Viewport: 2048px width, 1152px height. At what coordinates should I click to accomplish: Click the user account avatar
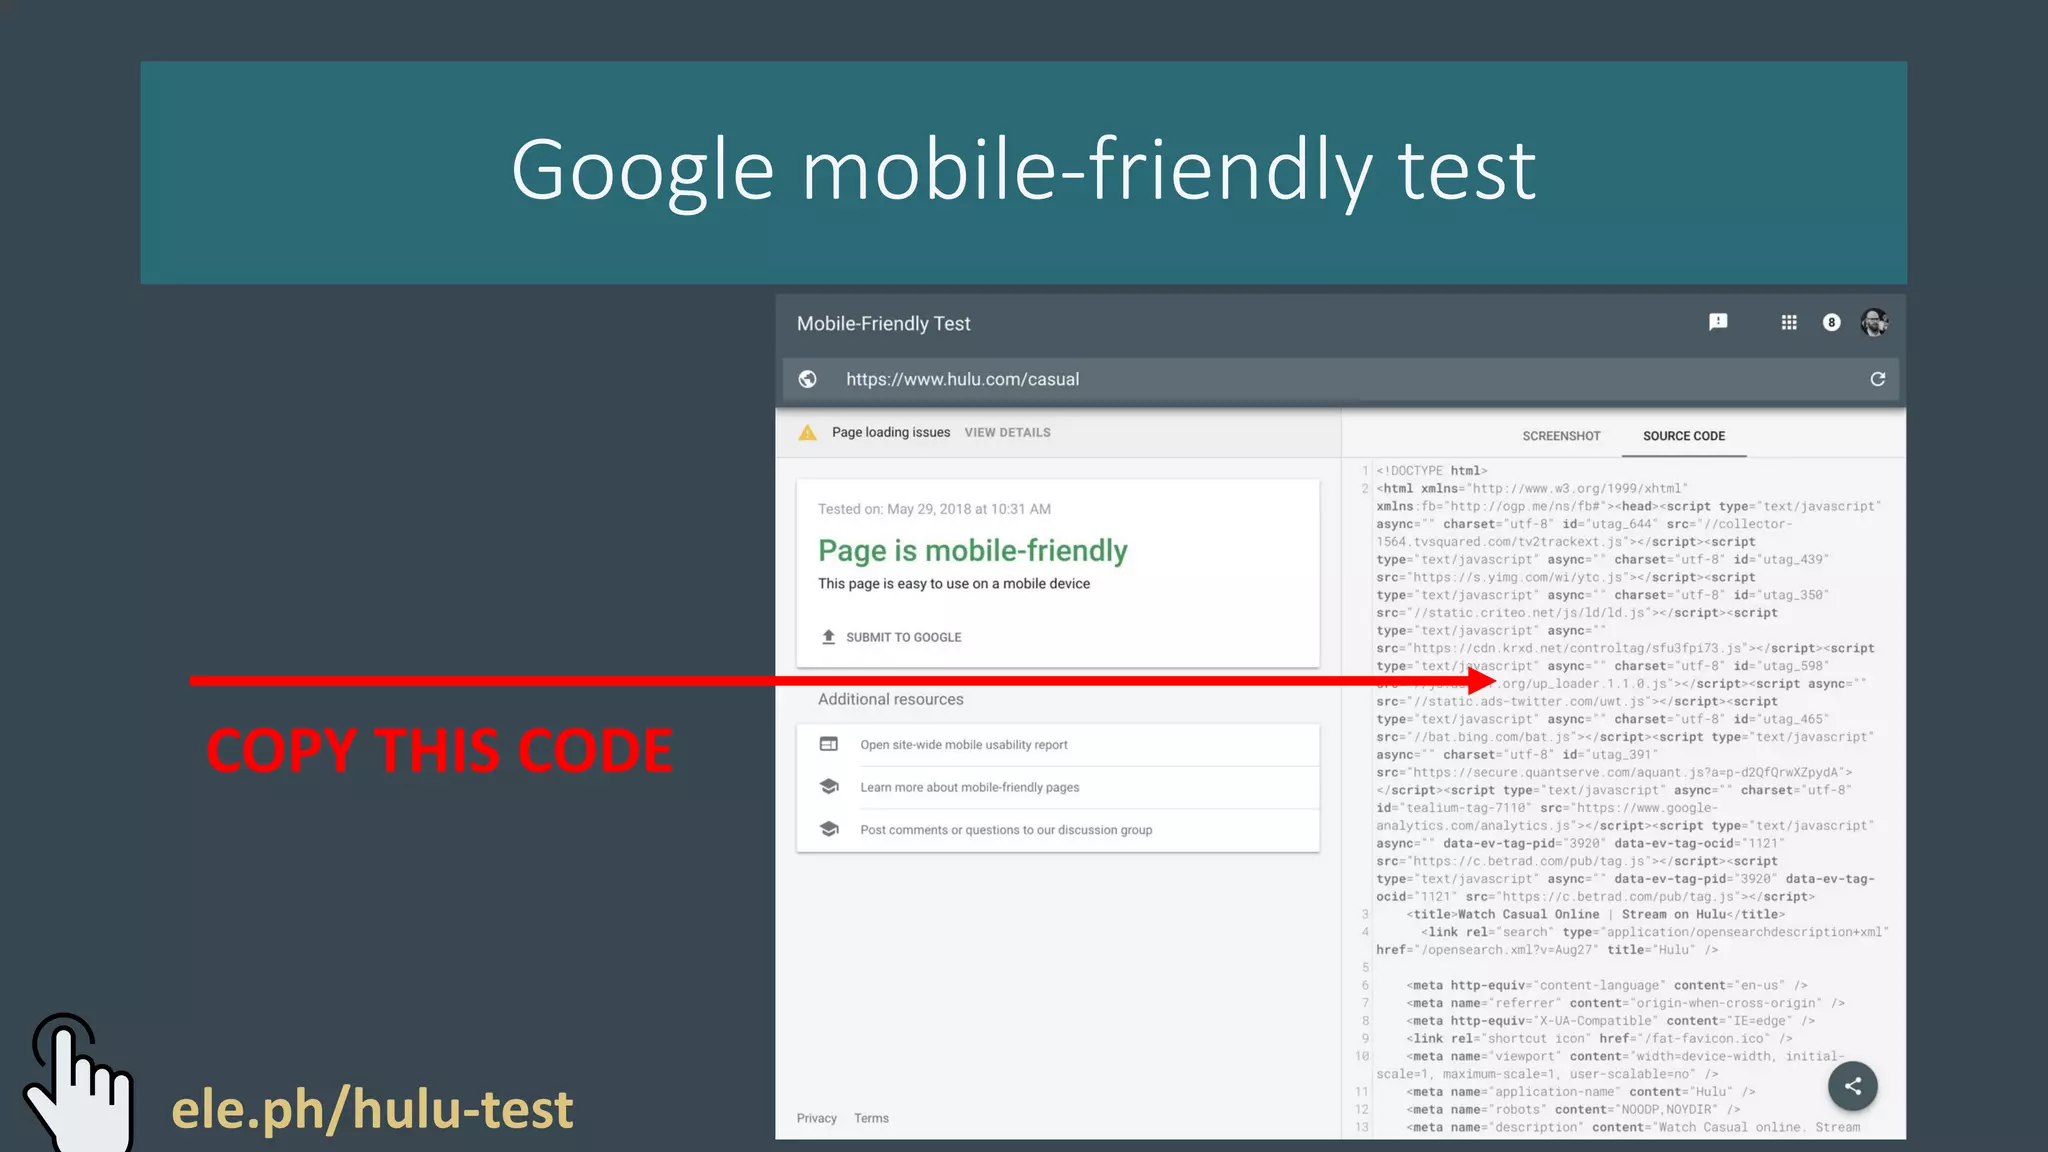coord(1874,322)
